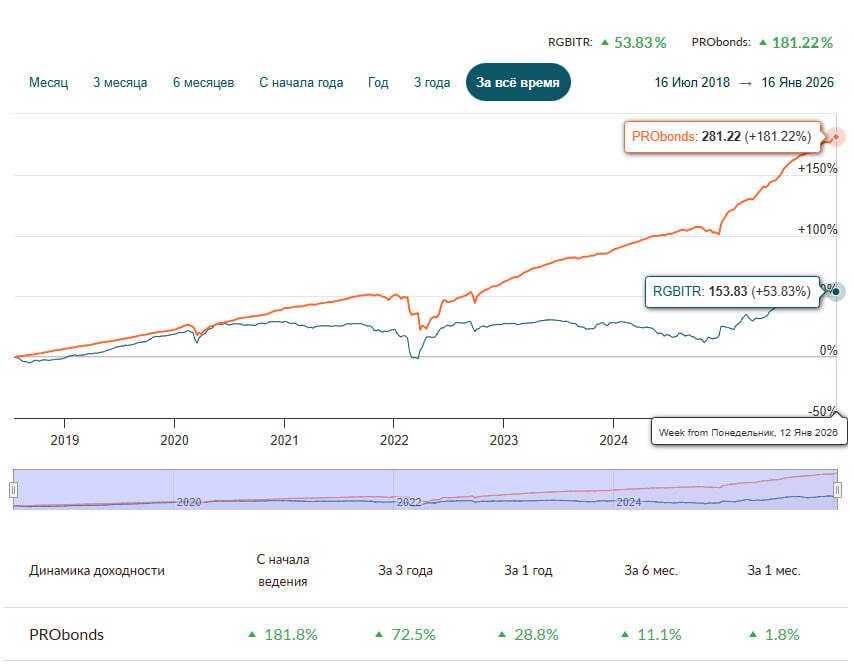The width and height of the screenshot is (854, 669).
Task: Click the teal RGBITR end-point marker
Action: pos(837,292)
